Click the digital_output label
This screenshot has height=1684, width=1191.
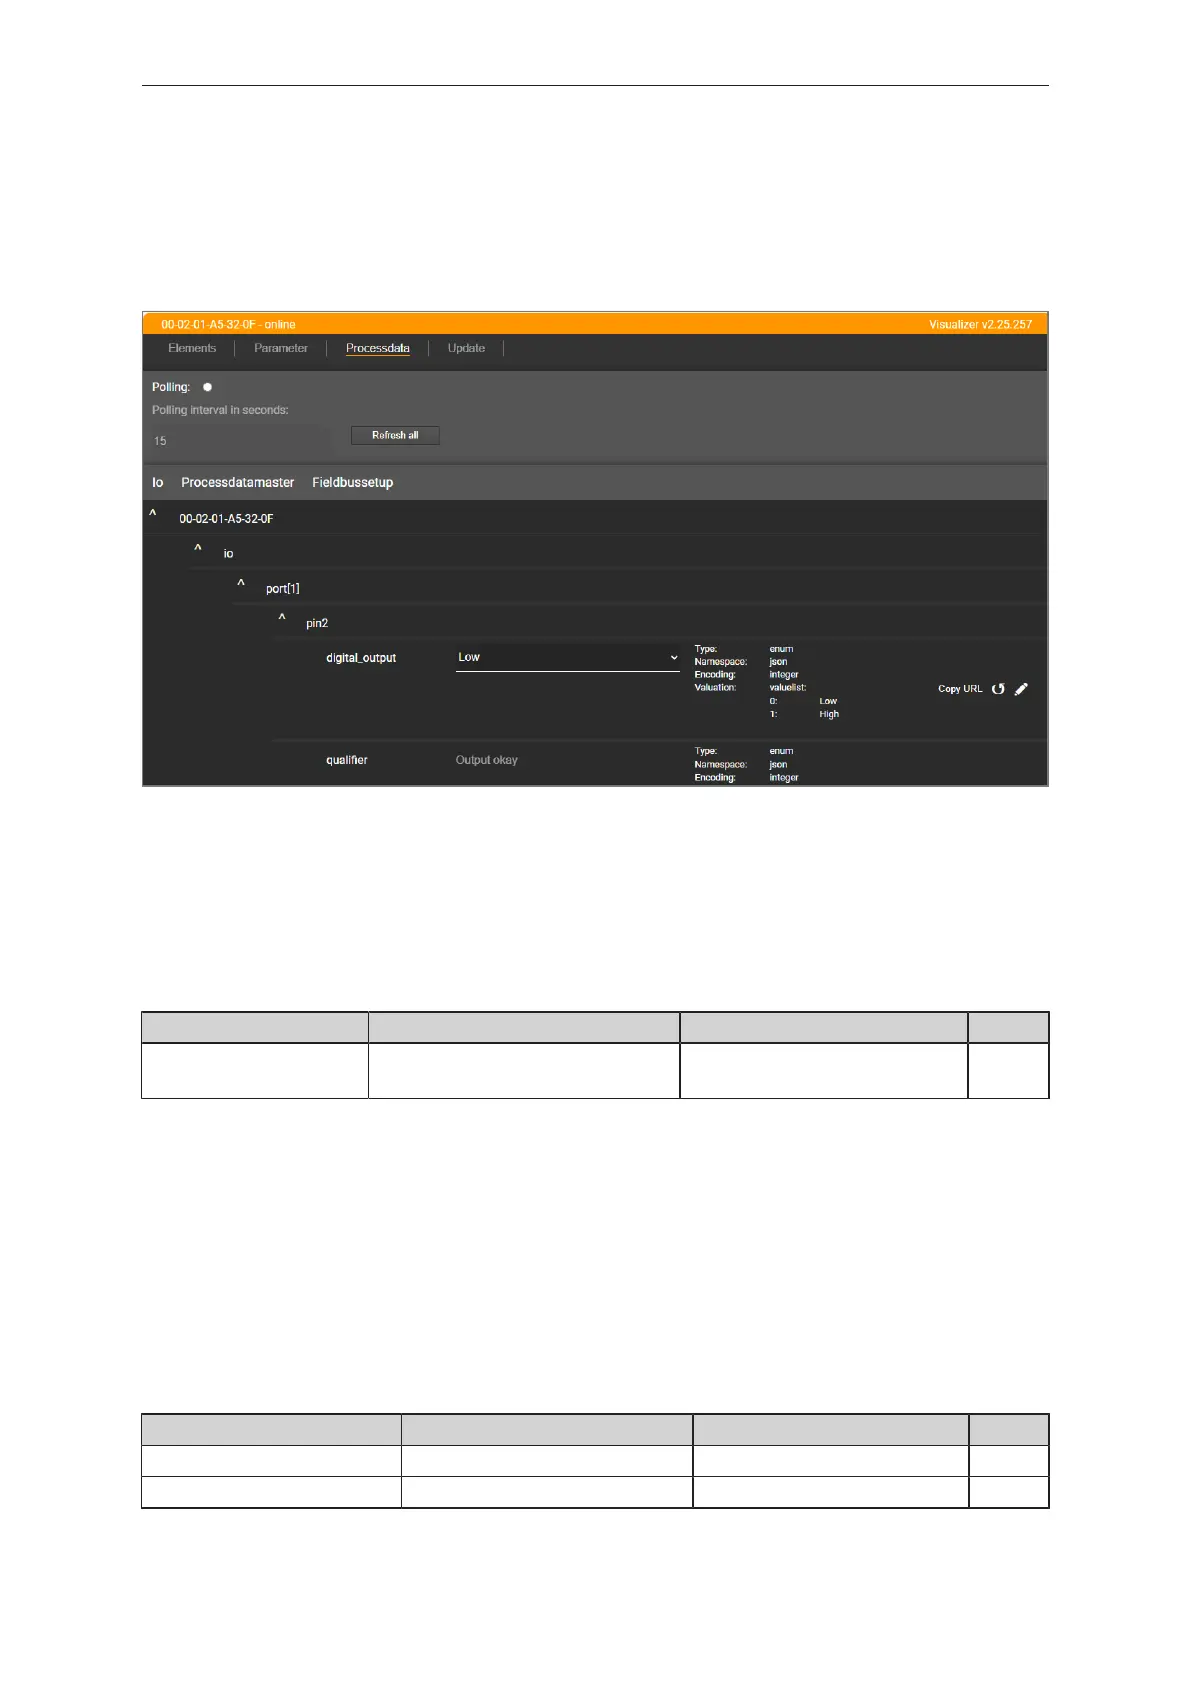tap(361, 658)
